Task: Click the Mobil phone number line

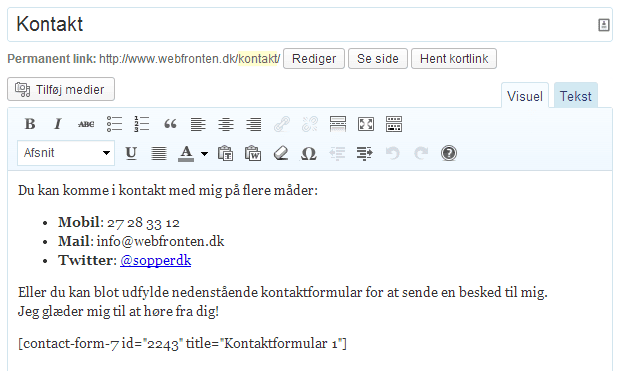Action: (x=119, y=222)
